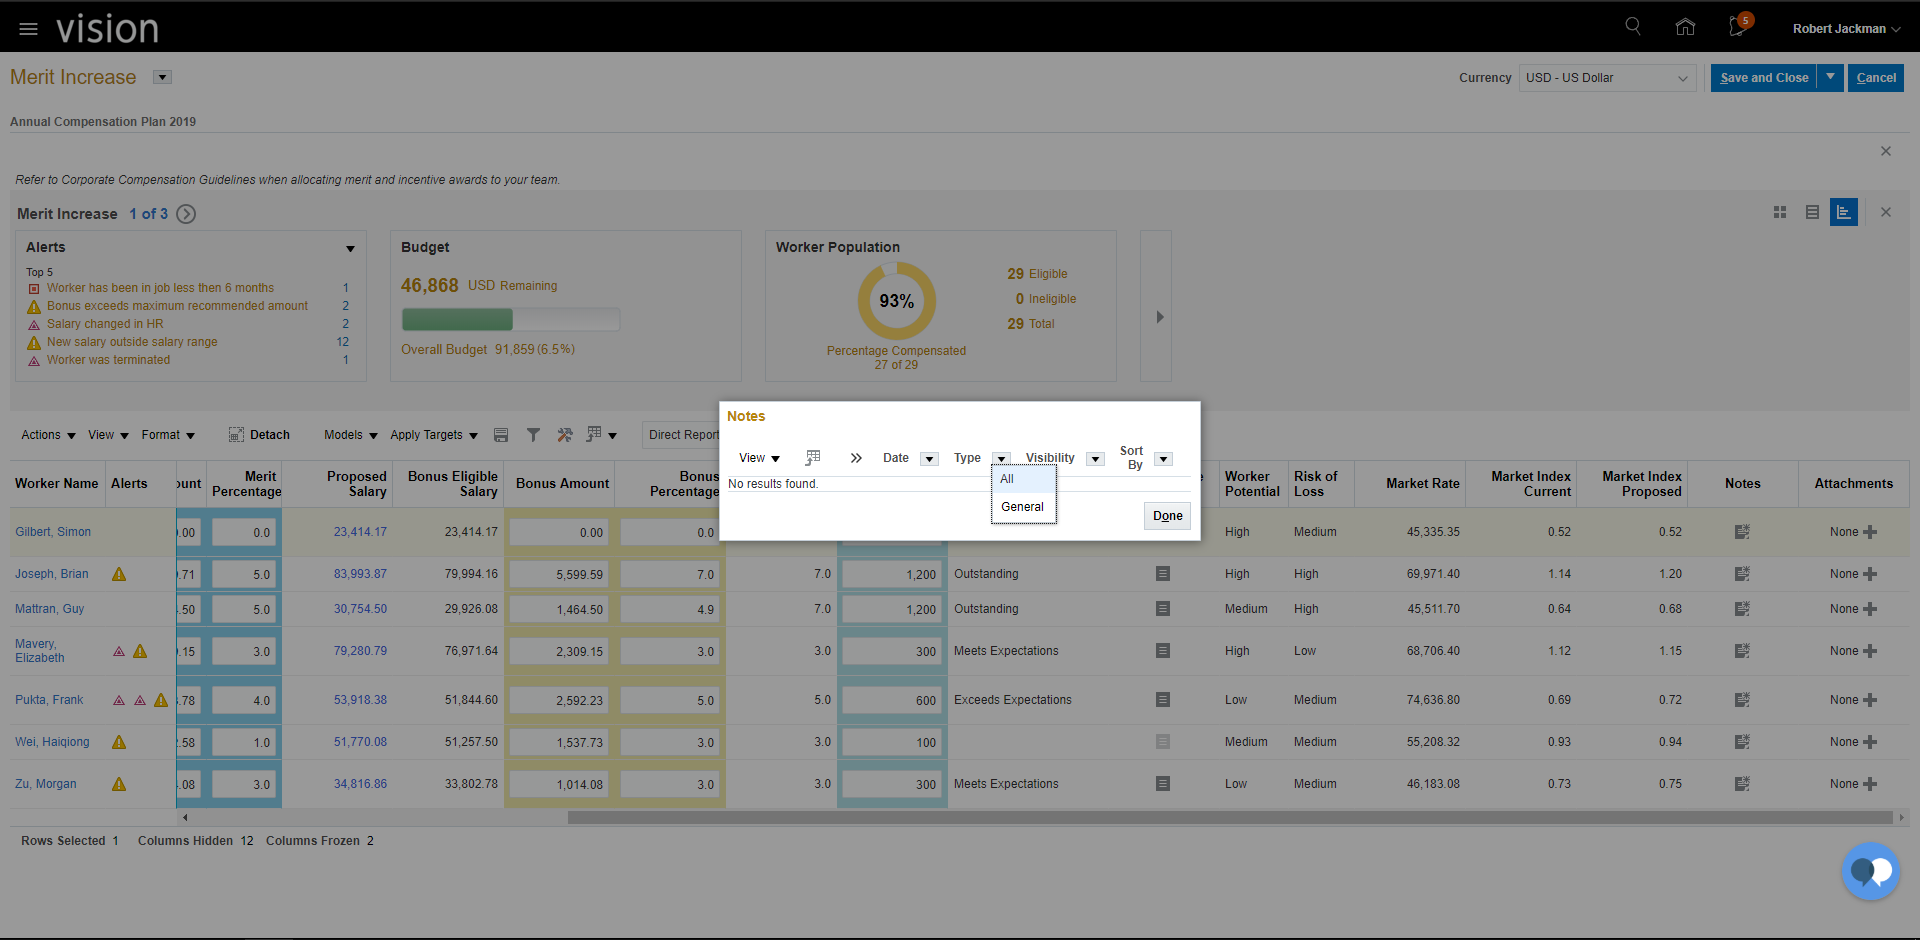1920x940 pixels.
Task: Open the Actions menu
Action: pyautogui.click(x=48, y=435)
